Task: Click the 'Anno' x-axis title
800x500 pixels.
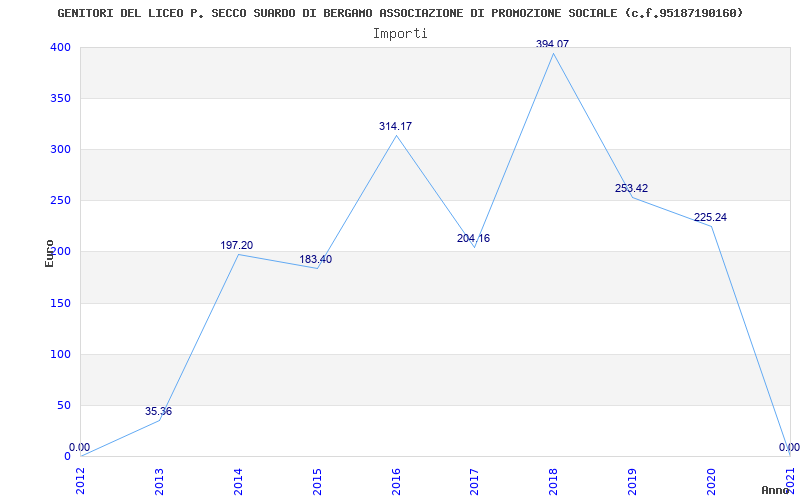Action: click(x=774, y=490)
